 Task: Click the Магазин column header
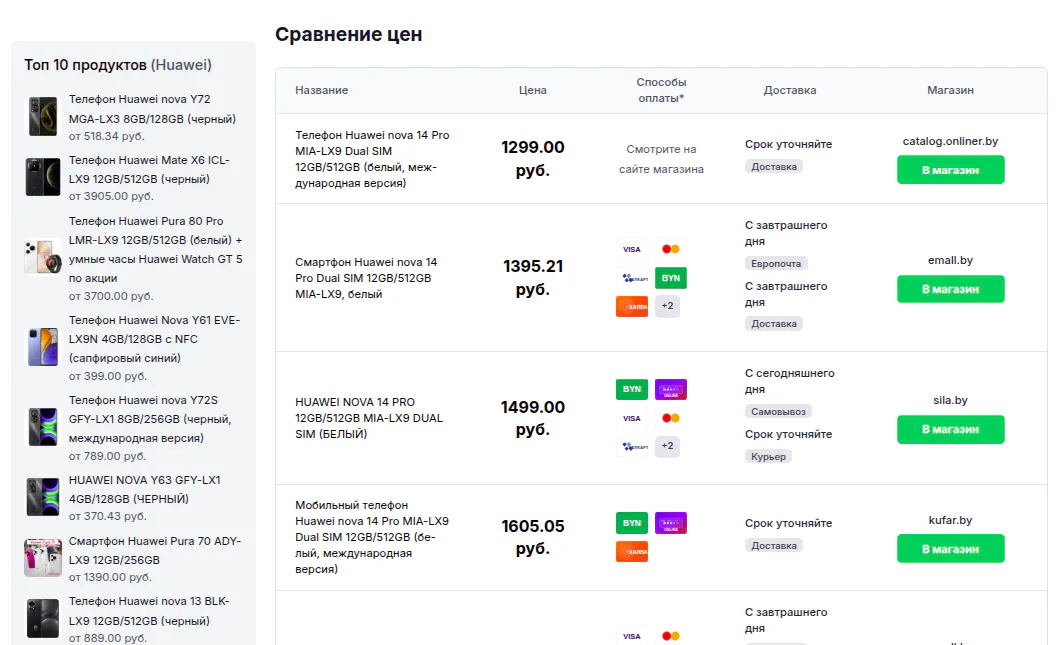point(950,90)
